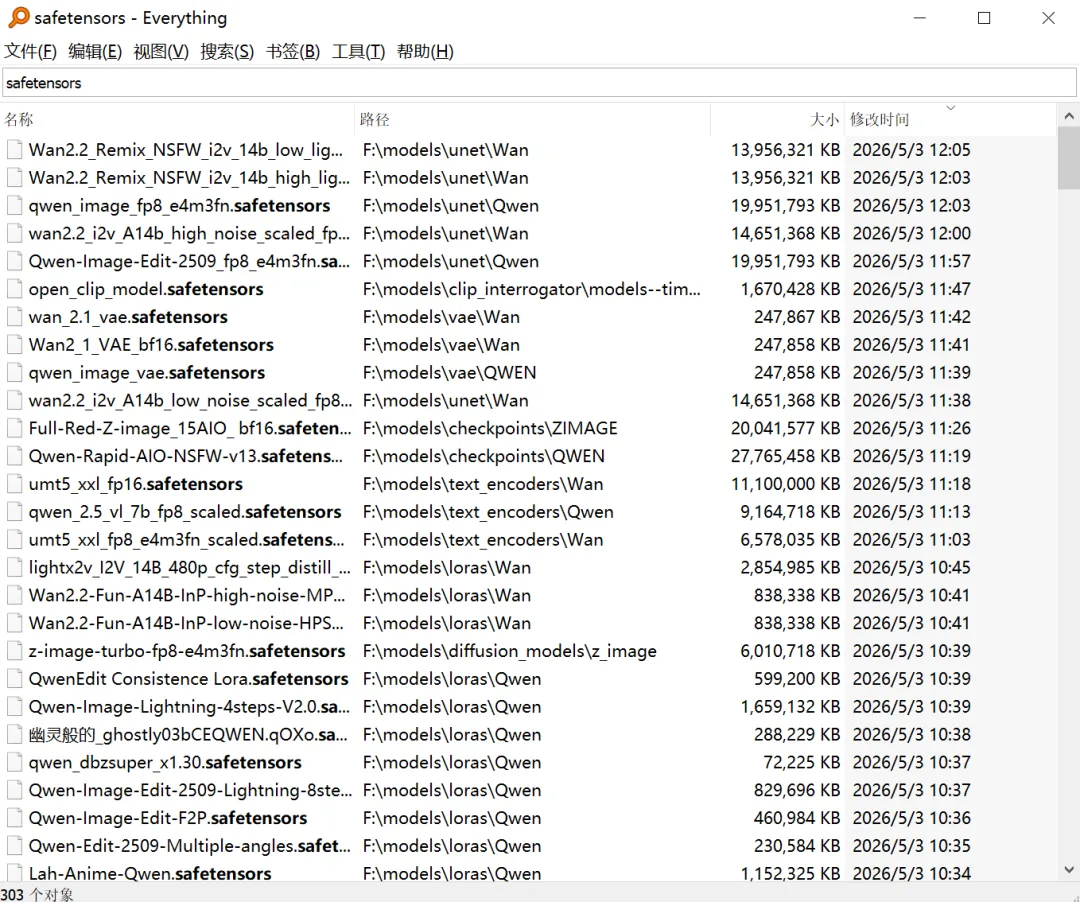Click status bar text 303 个对象
This screenshot has height=902, width=1080.
tap(37, 894)
